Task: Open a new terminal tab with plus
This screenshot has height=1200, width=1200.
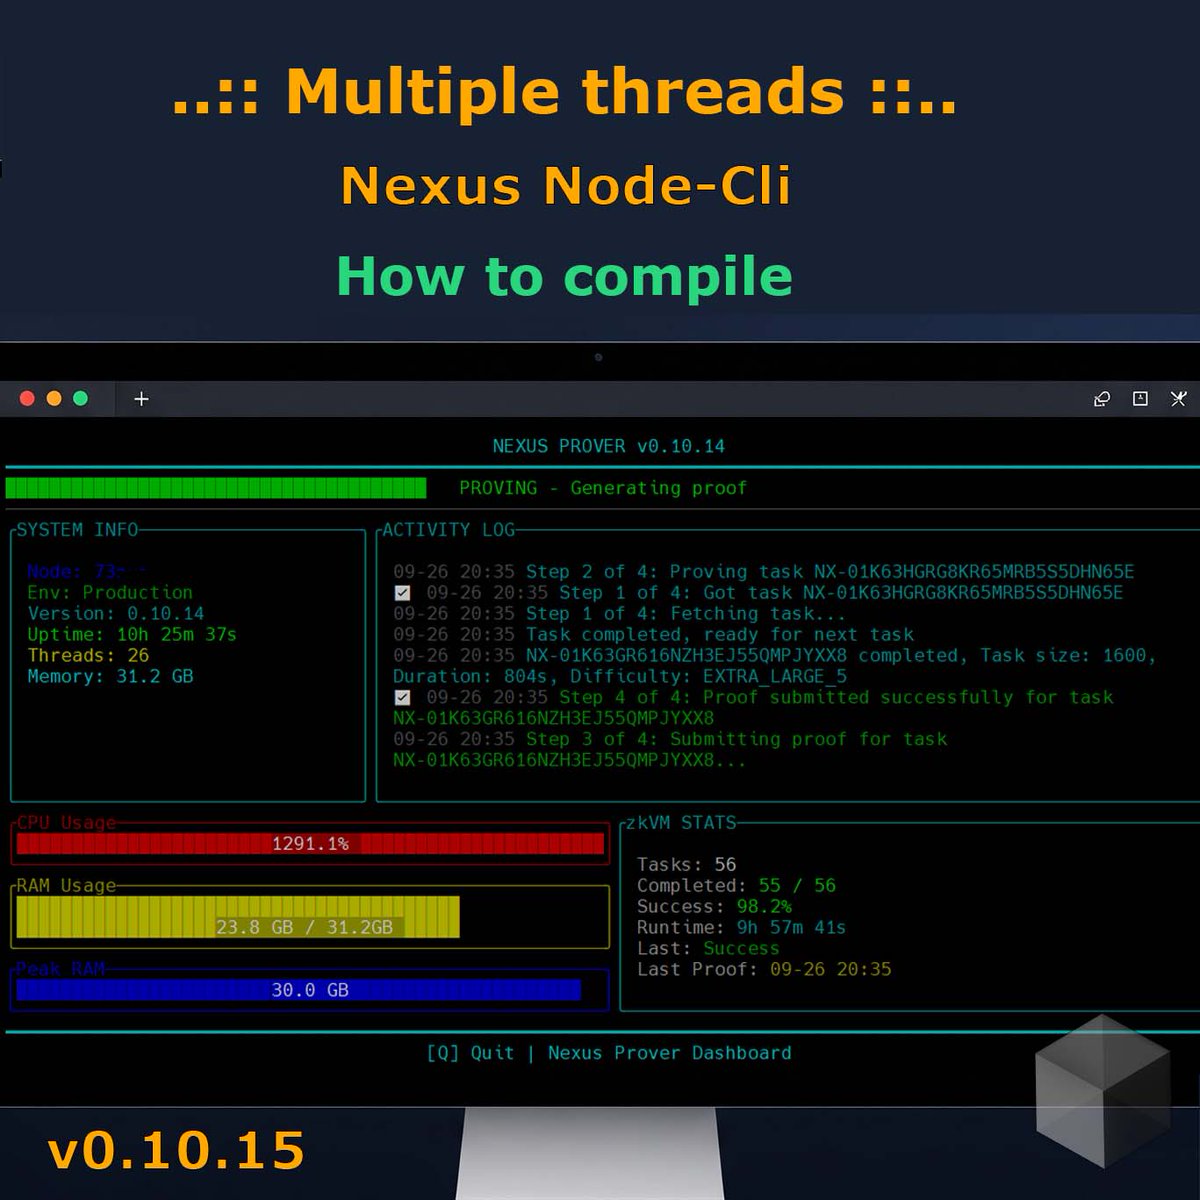Action: 141,399
